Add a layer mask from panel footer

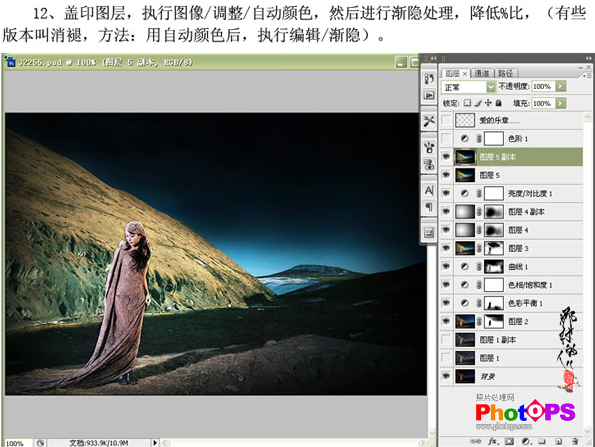click(x=509, y=441)
